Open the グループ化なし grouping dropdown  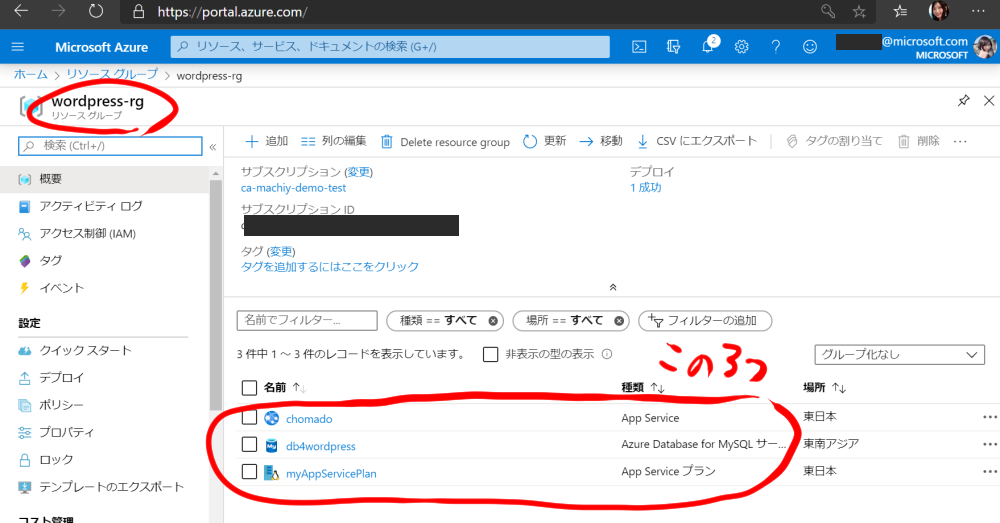899,355
